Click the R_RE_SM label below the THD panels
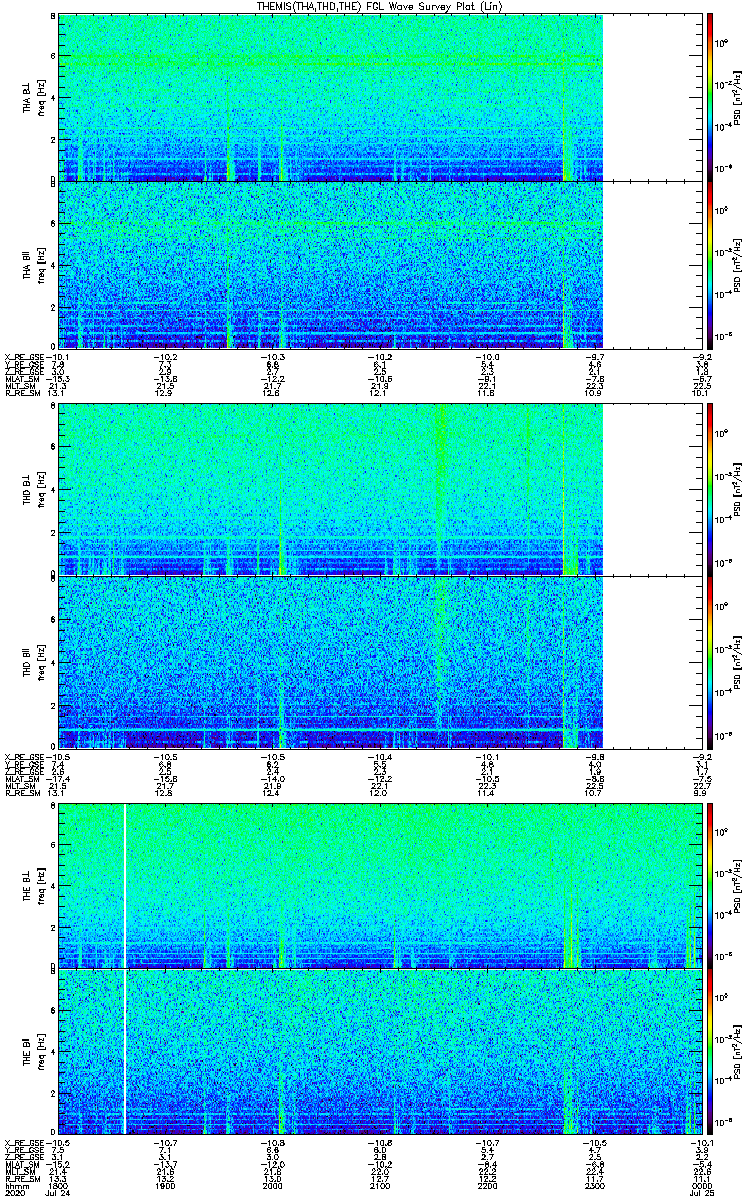Image resolution: width=750 pixels, height=1200 pixels. pyautogui.click(x=21, y=792)
